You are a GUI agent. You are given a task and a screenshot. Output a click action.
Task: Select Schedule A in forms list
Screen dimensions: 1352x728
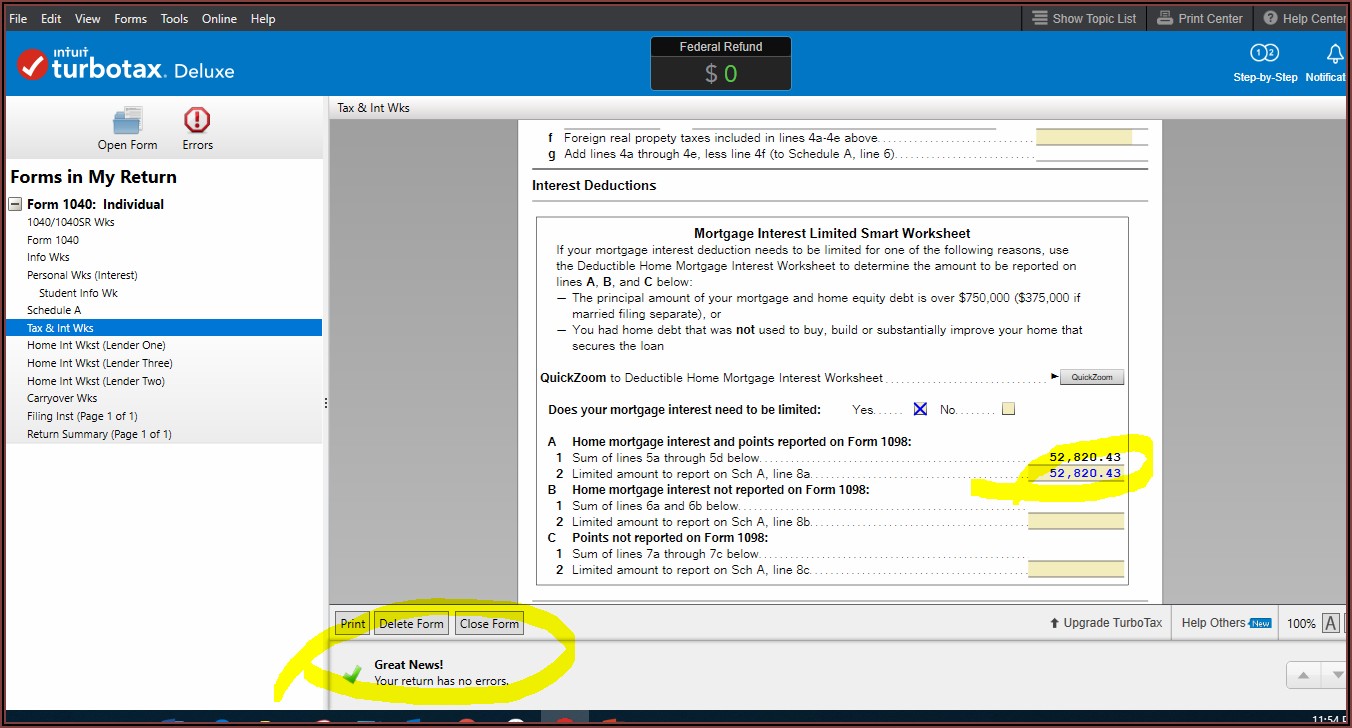(54, 310)
